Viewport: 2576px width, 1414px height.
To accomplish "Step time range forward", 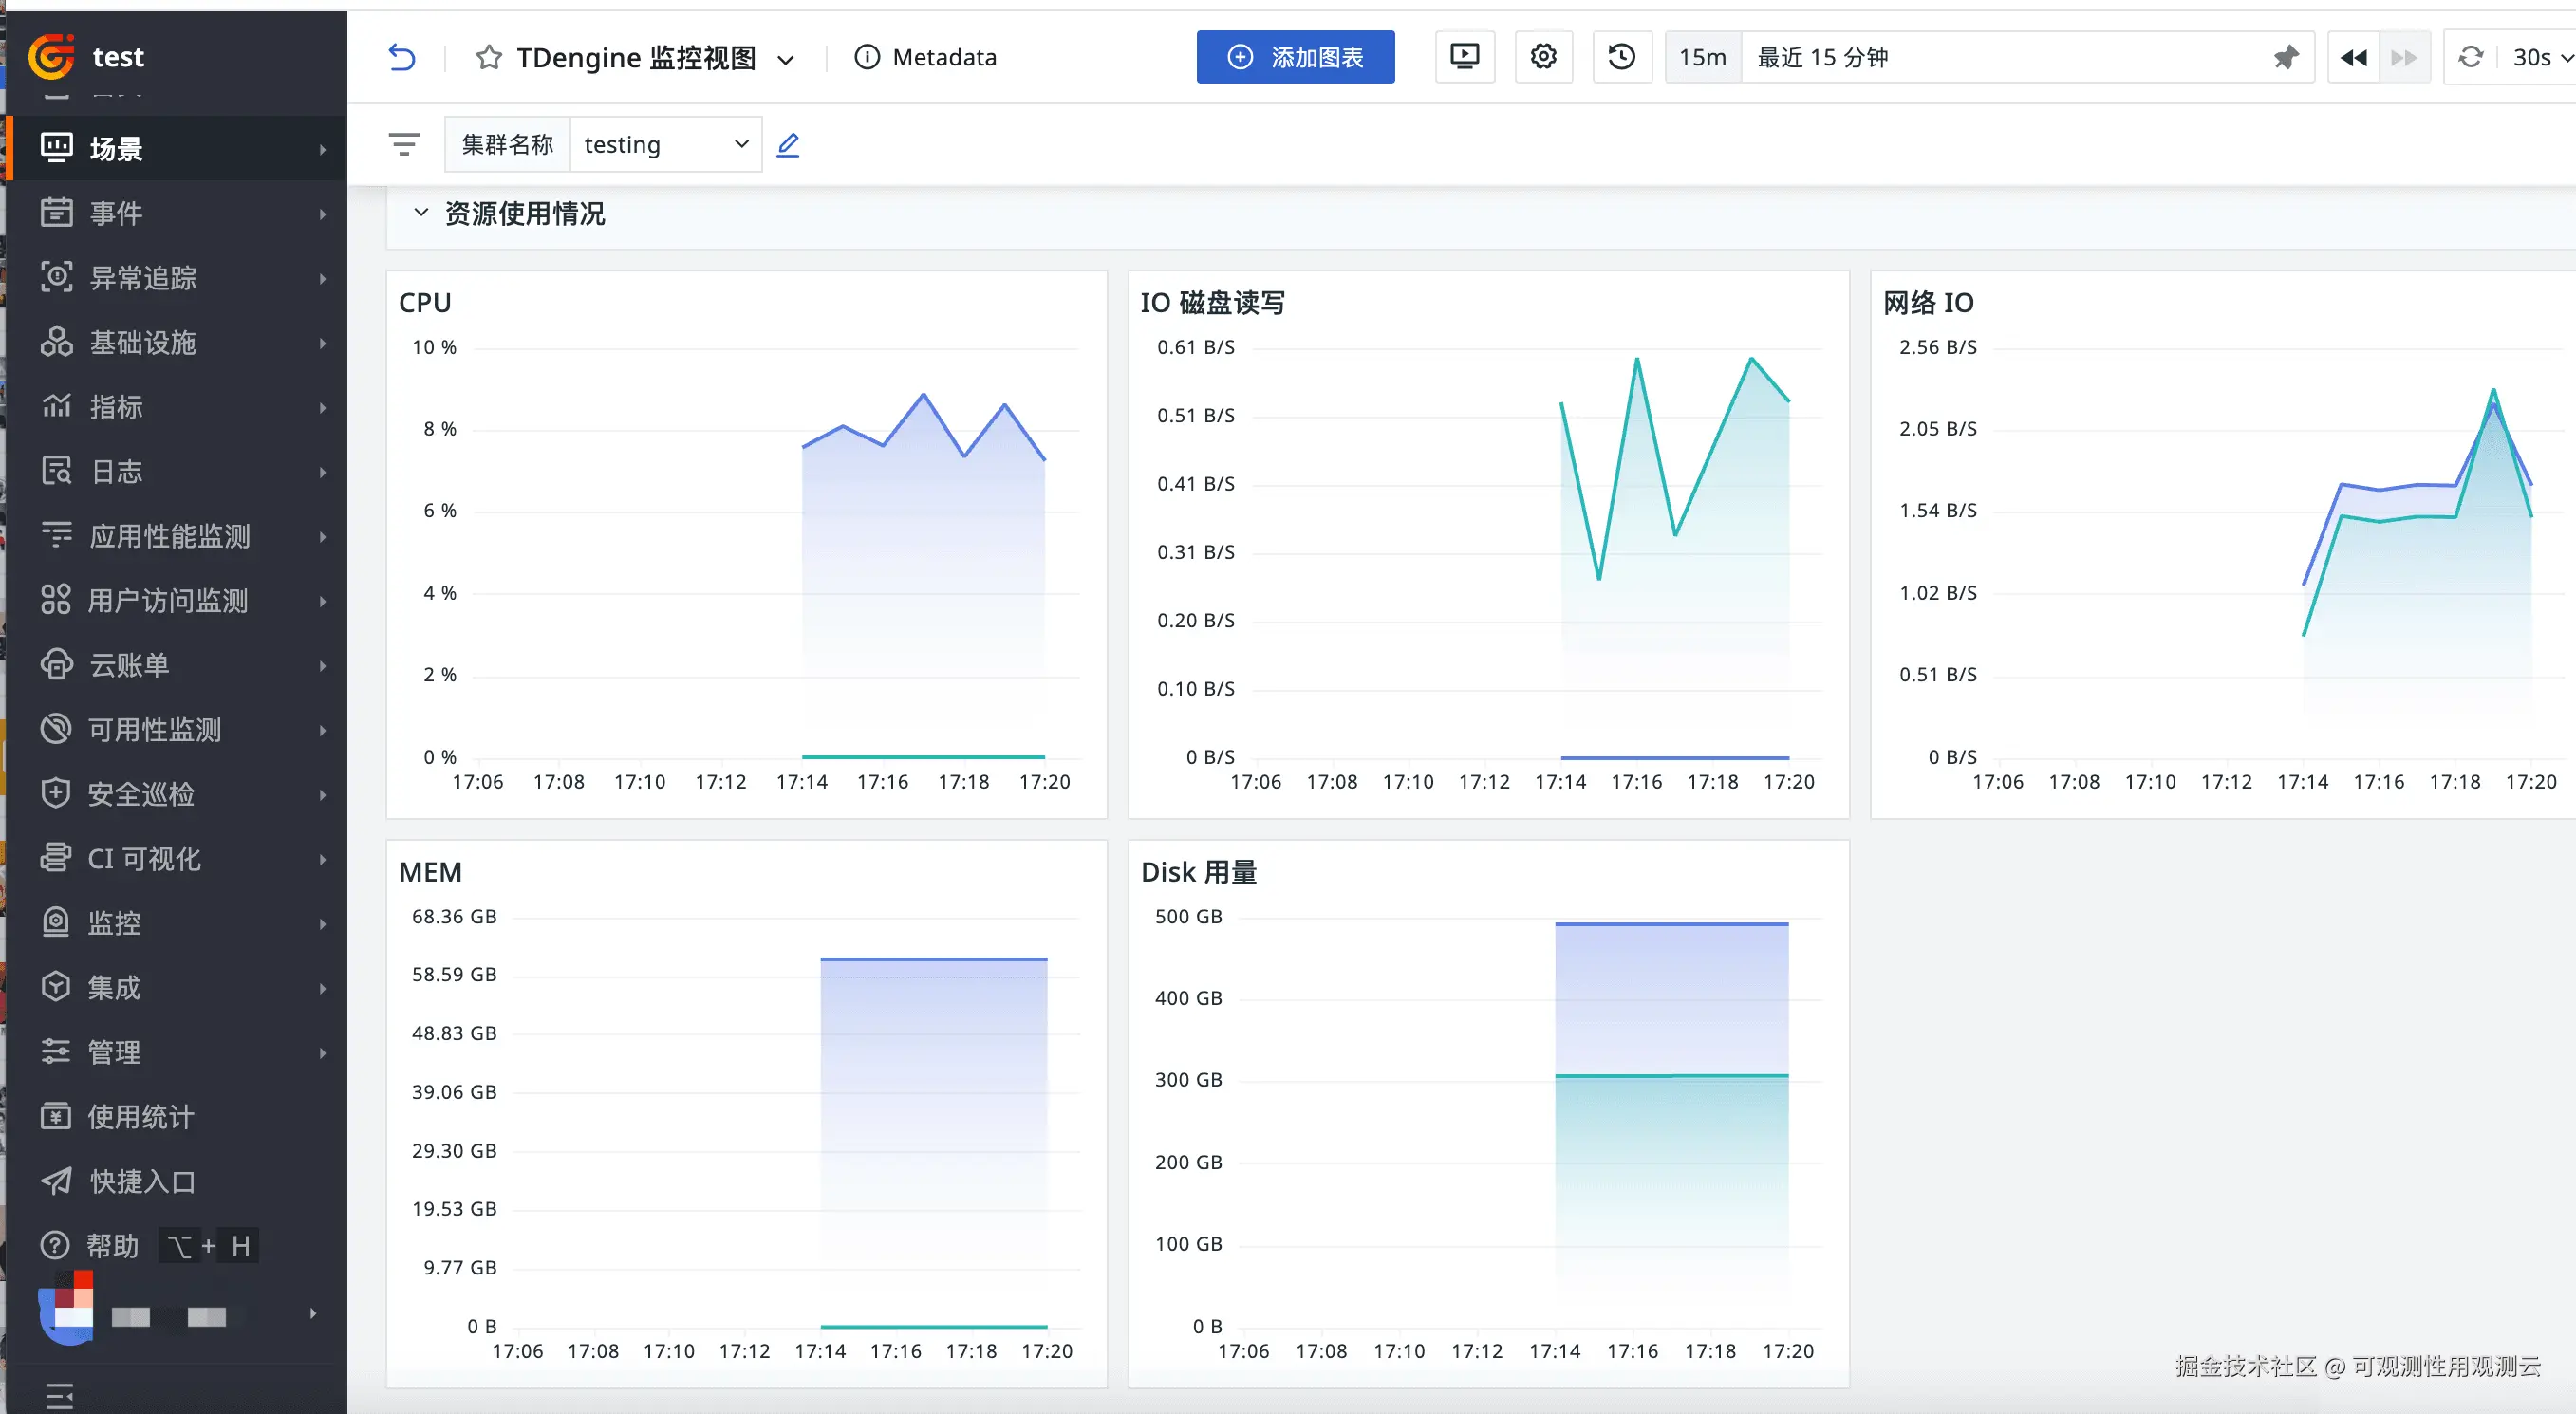I will 2404,57.
